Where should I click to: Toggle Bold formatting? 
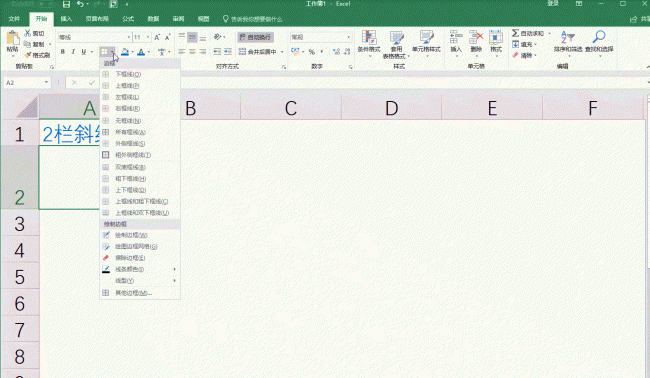[63, 51]
